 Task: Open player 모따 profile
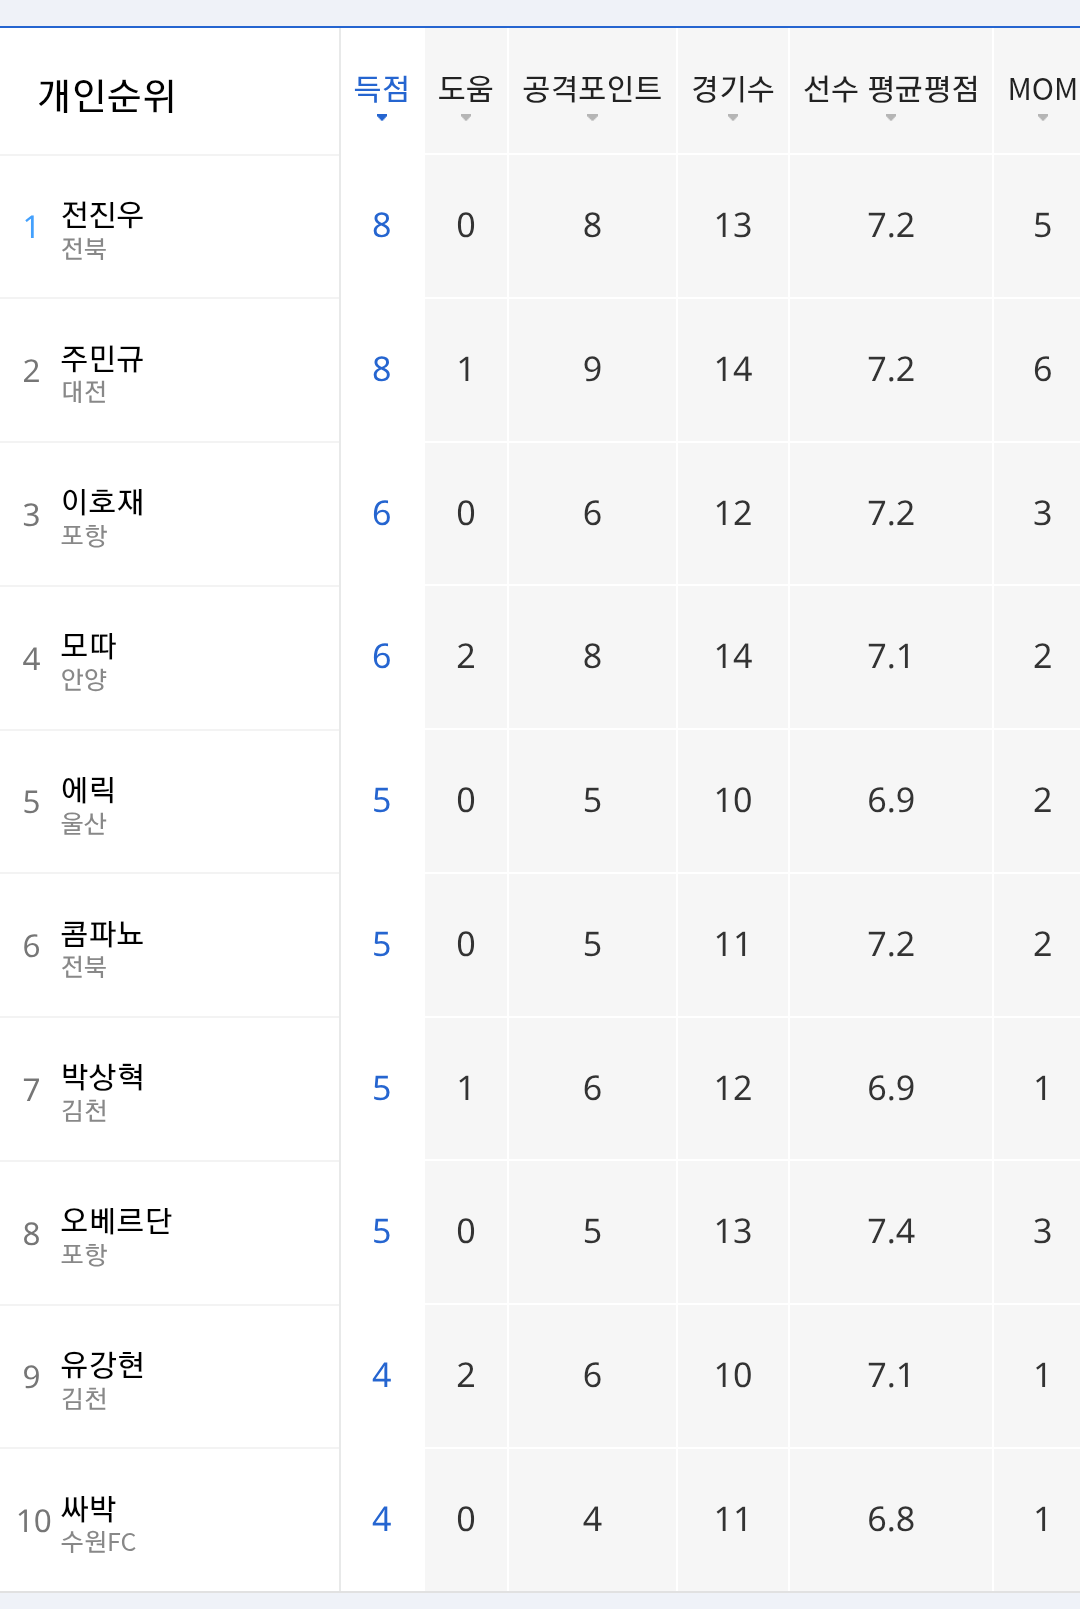tap(89, 647)
